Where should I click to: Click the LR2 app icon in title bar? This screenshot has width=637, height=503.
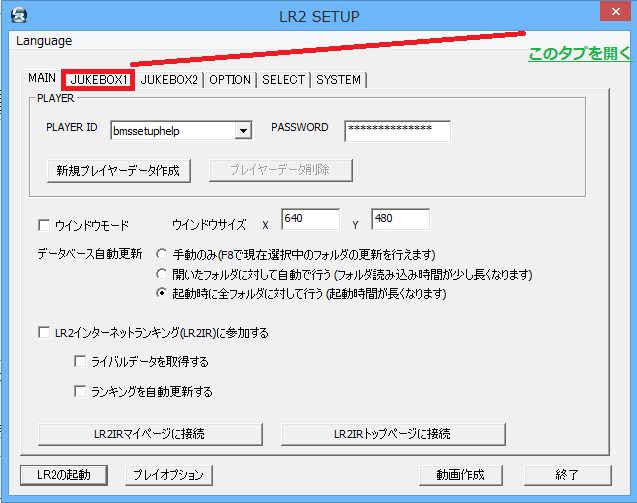pyautogui.click(x=19, y=16)
